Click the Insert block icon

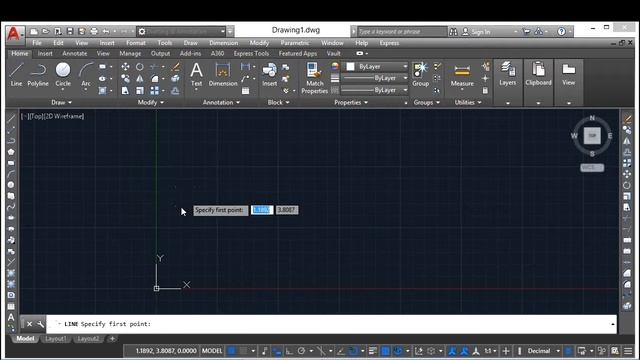point(269,74)
